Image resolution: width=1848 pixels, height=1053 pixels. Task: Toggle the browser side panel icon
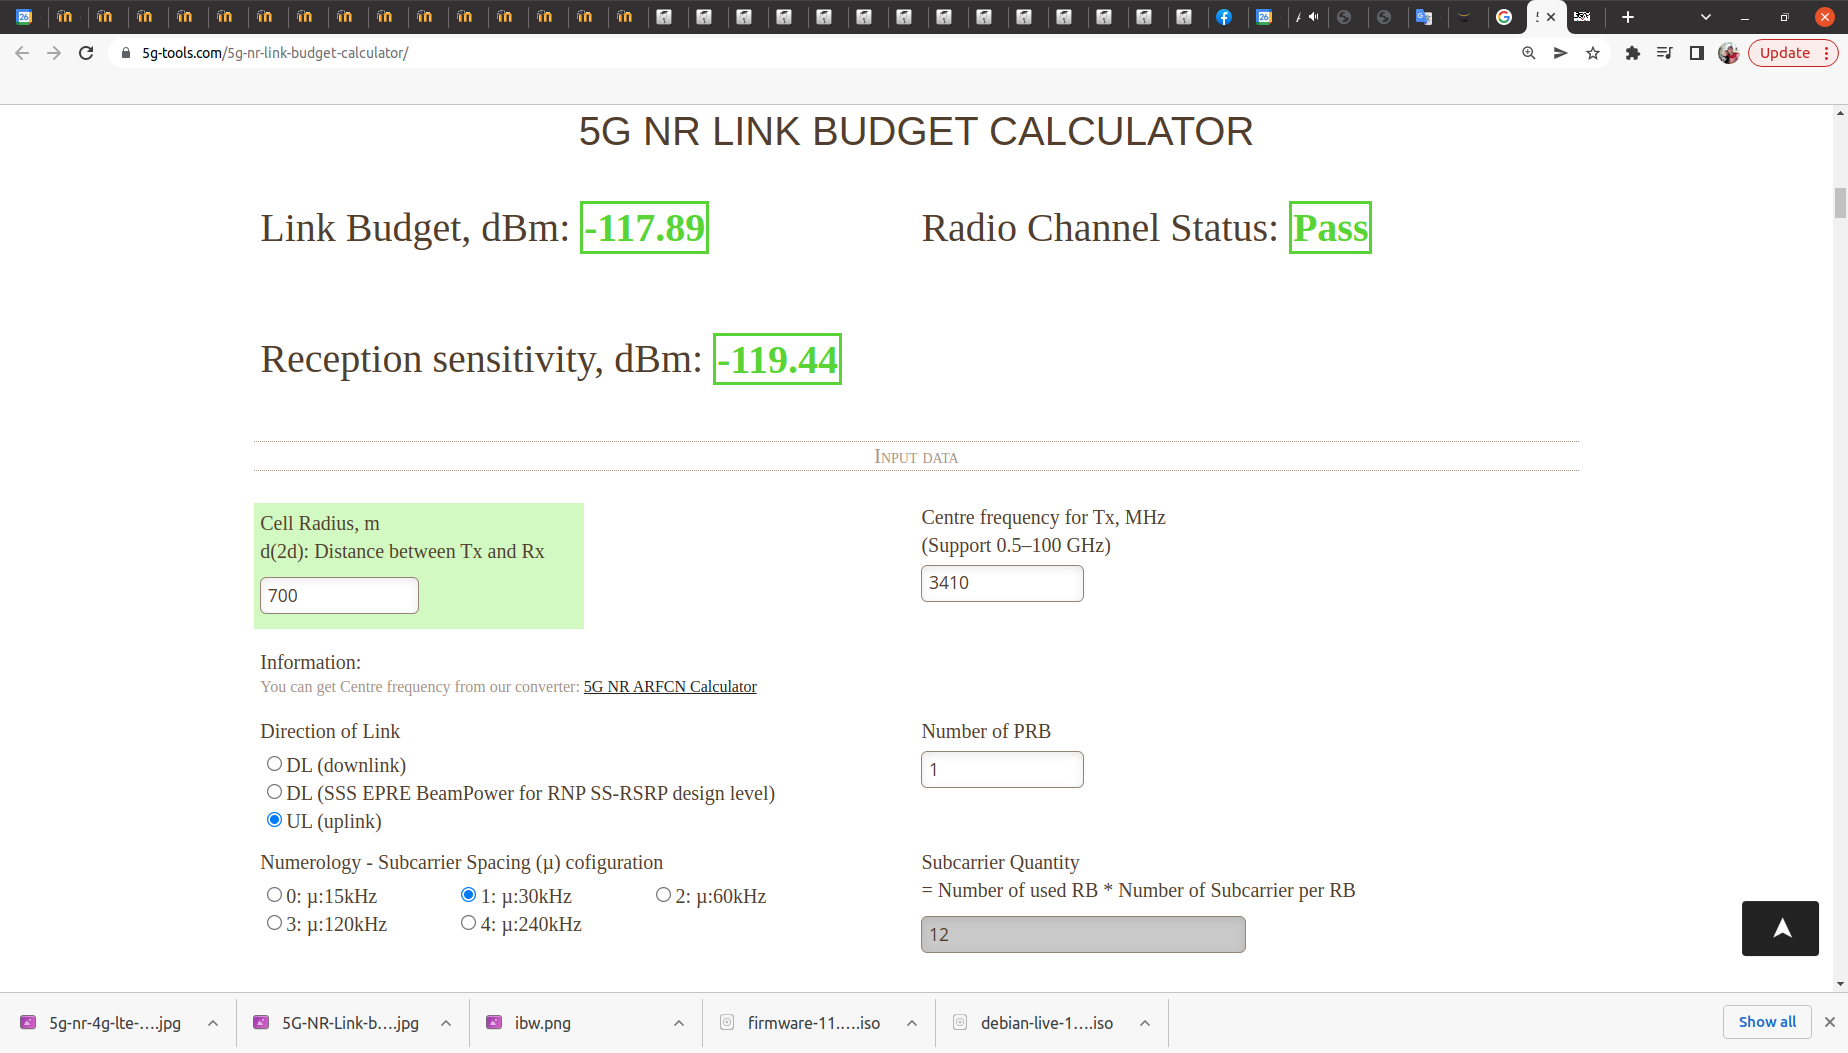coord(1696,53)
